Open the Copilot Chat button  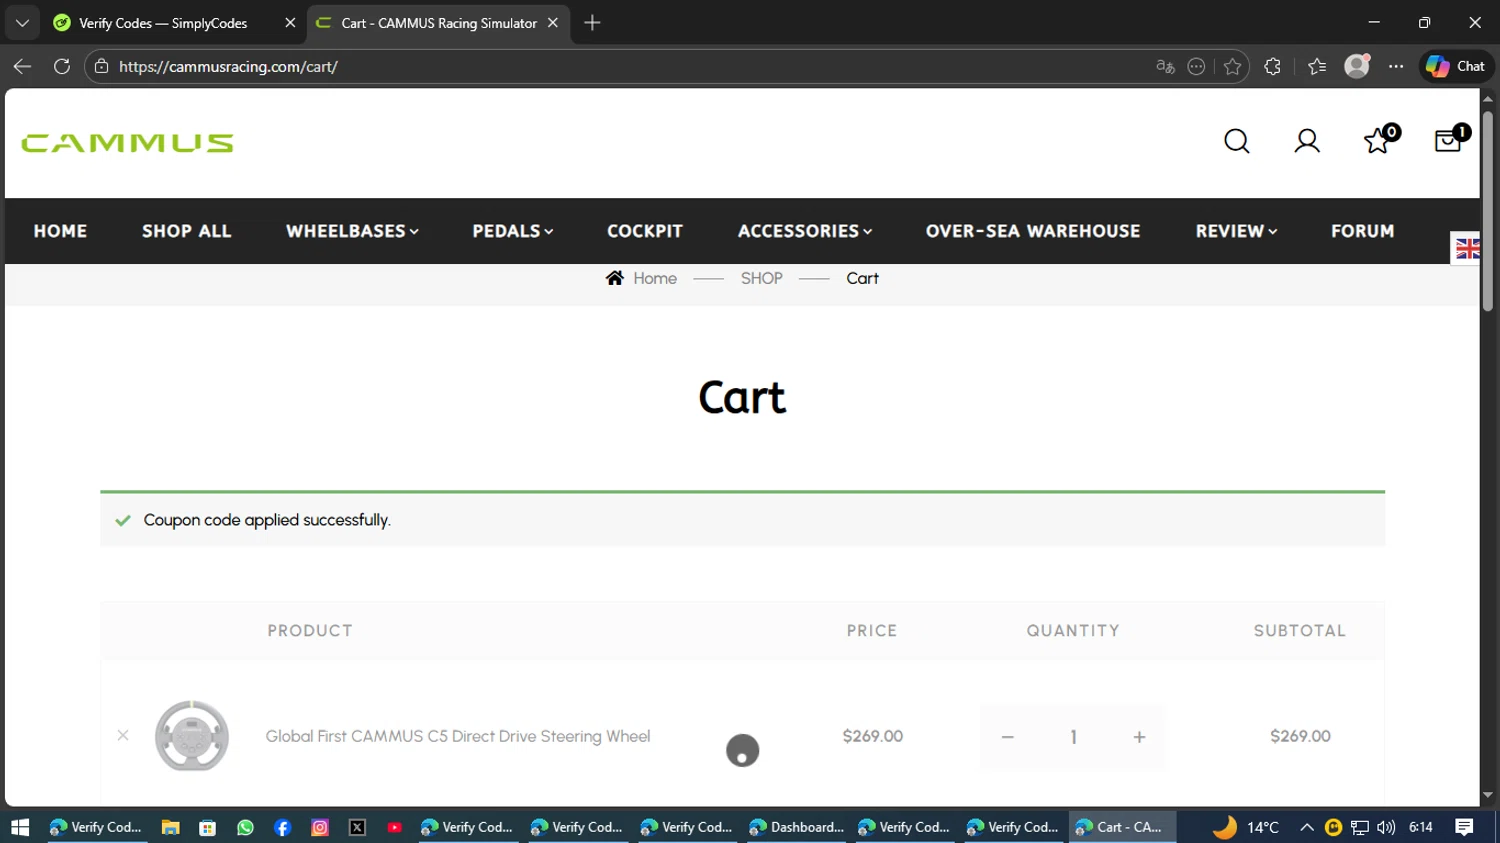coord(1456,66)
